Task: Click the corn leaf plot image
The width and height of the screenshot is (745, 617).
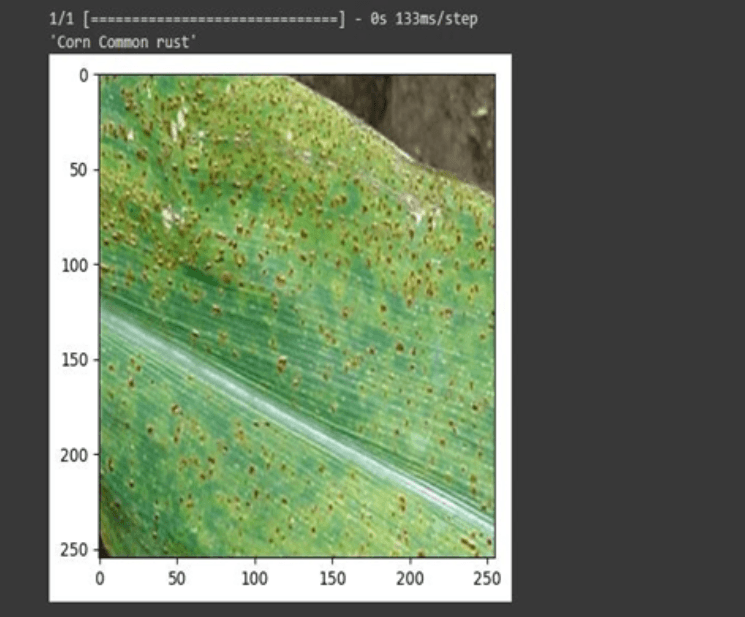Action: (x=297, y=316)
